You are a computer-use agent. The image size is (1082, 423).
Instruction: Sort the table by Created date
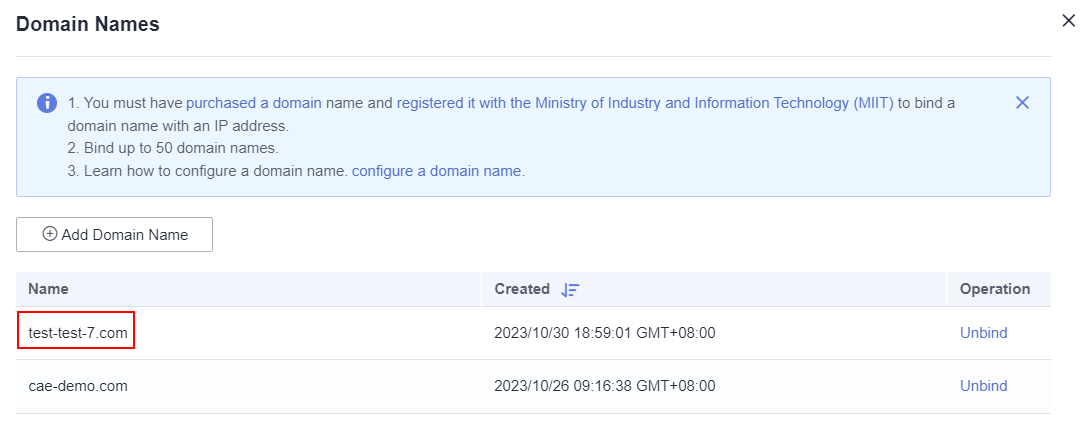(x=570, y=289)
